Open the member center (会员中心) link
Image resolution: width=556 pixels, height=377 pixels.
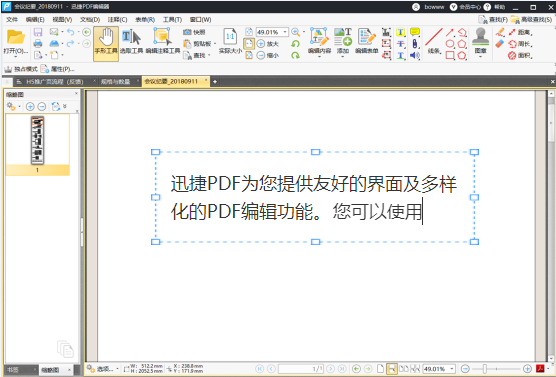pos(466,7)
